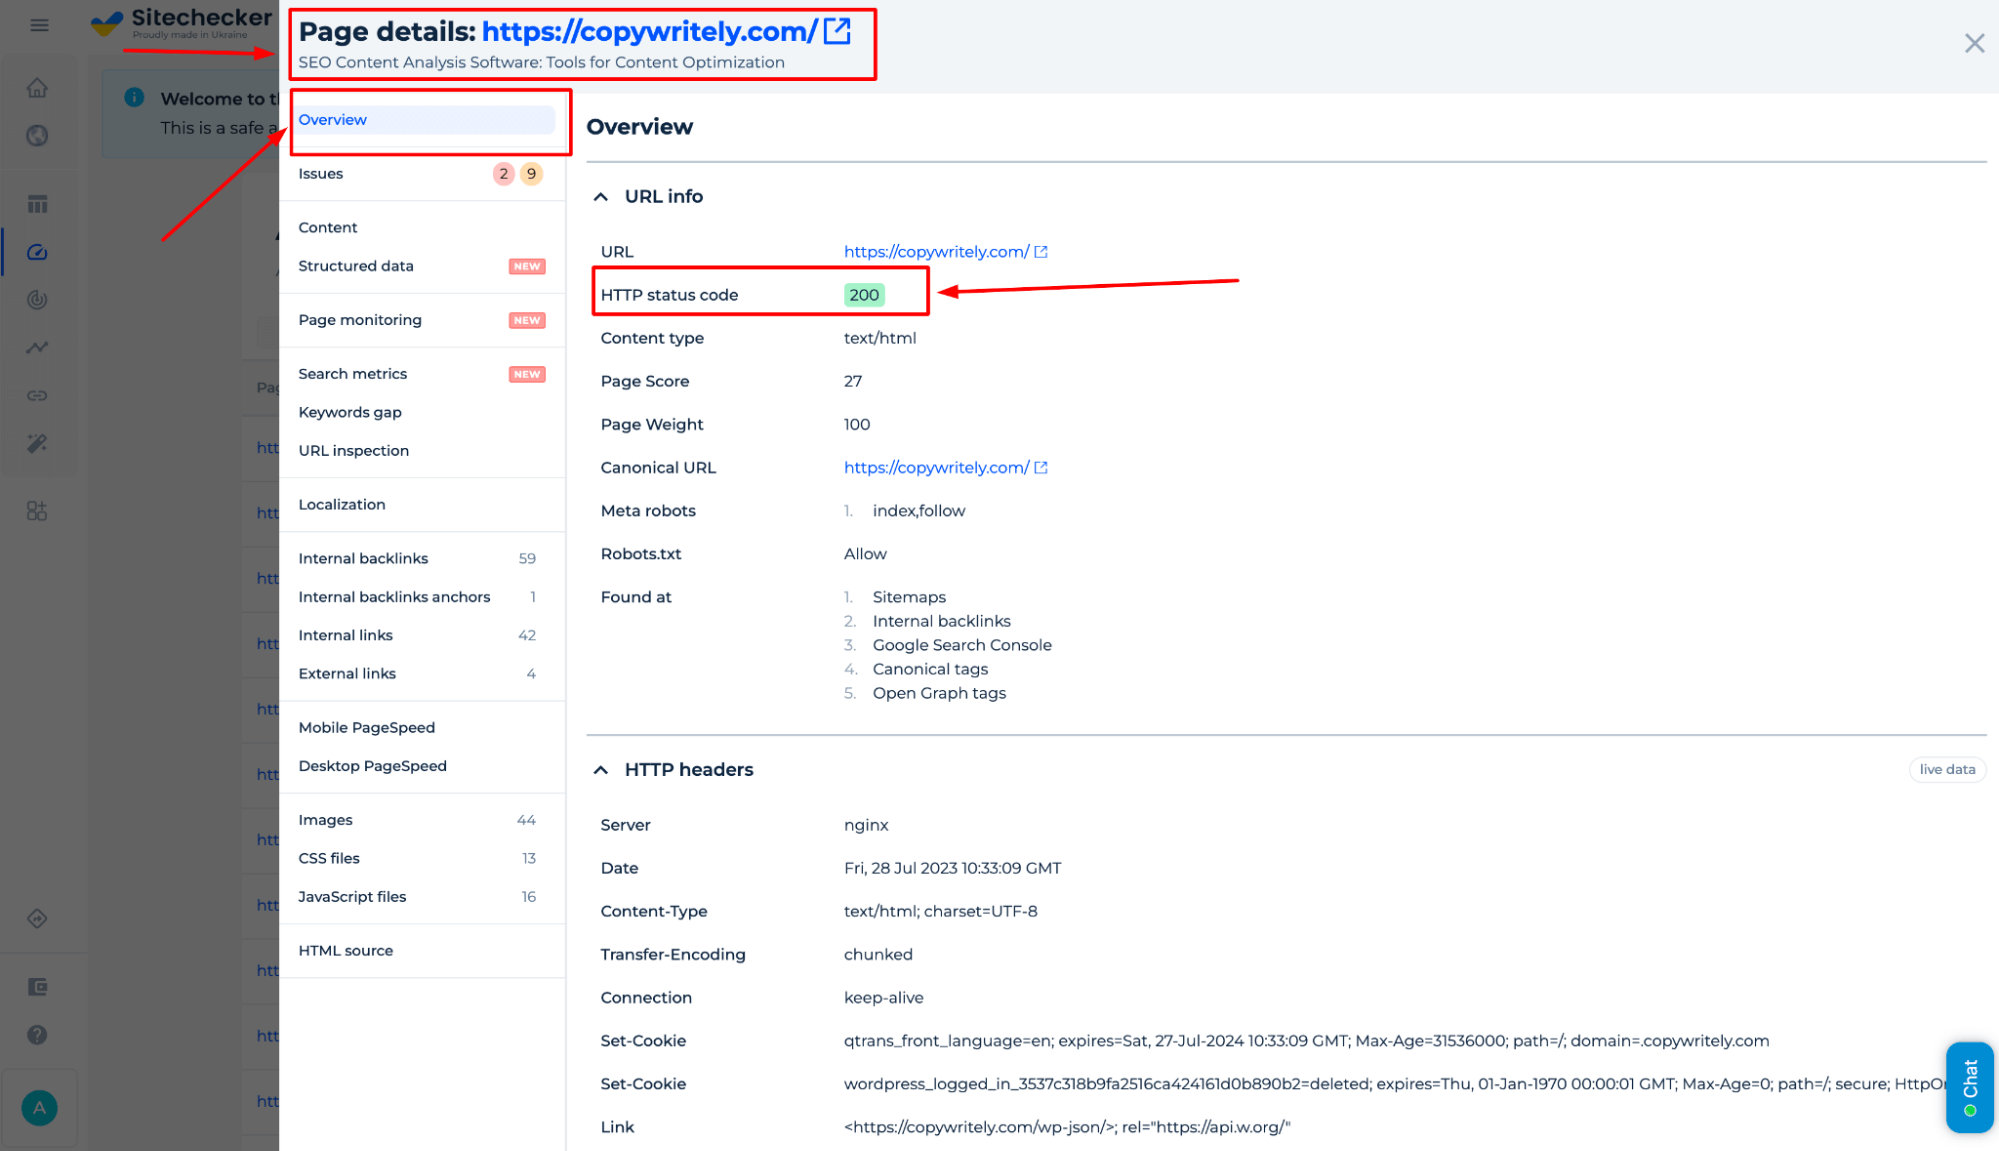Open the Chat widget
The height and width of the screenshot is (1151, 1999).
tap(1969, 1087)
